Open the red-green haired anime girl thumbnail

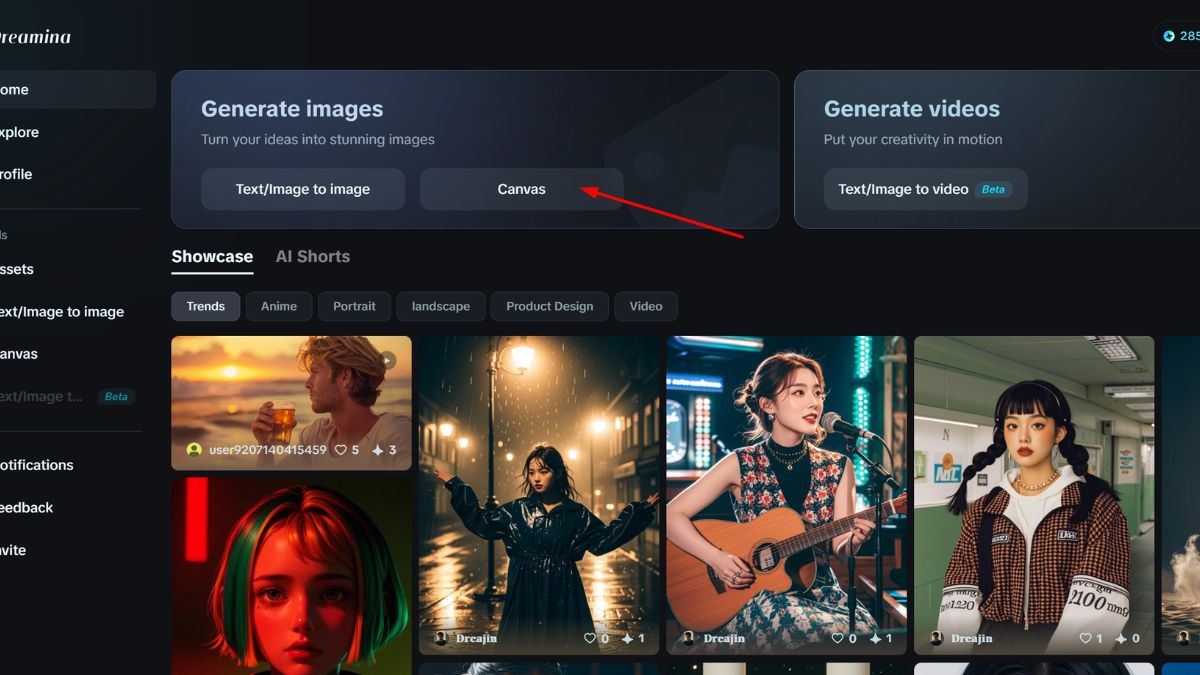[x=291, y=576]
